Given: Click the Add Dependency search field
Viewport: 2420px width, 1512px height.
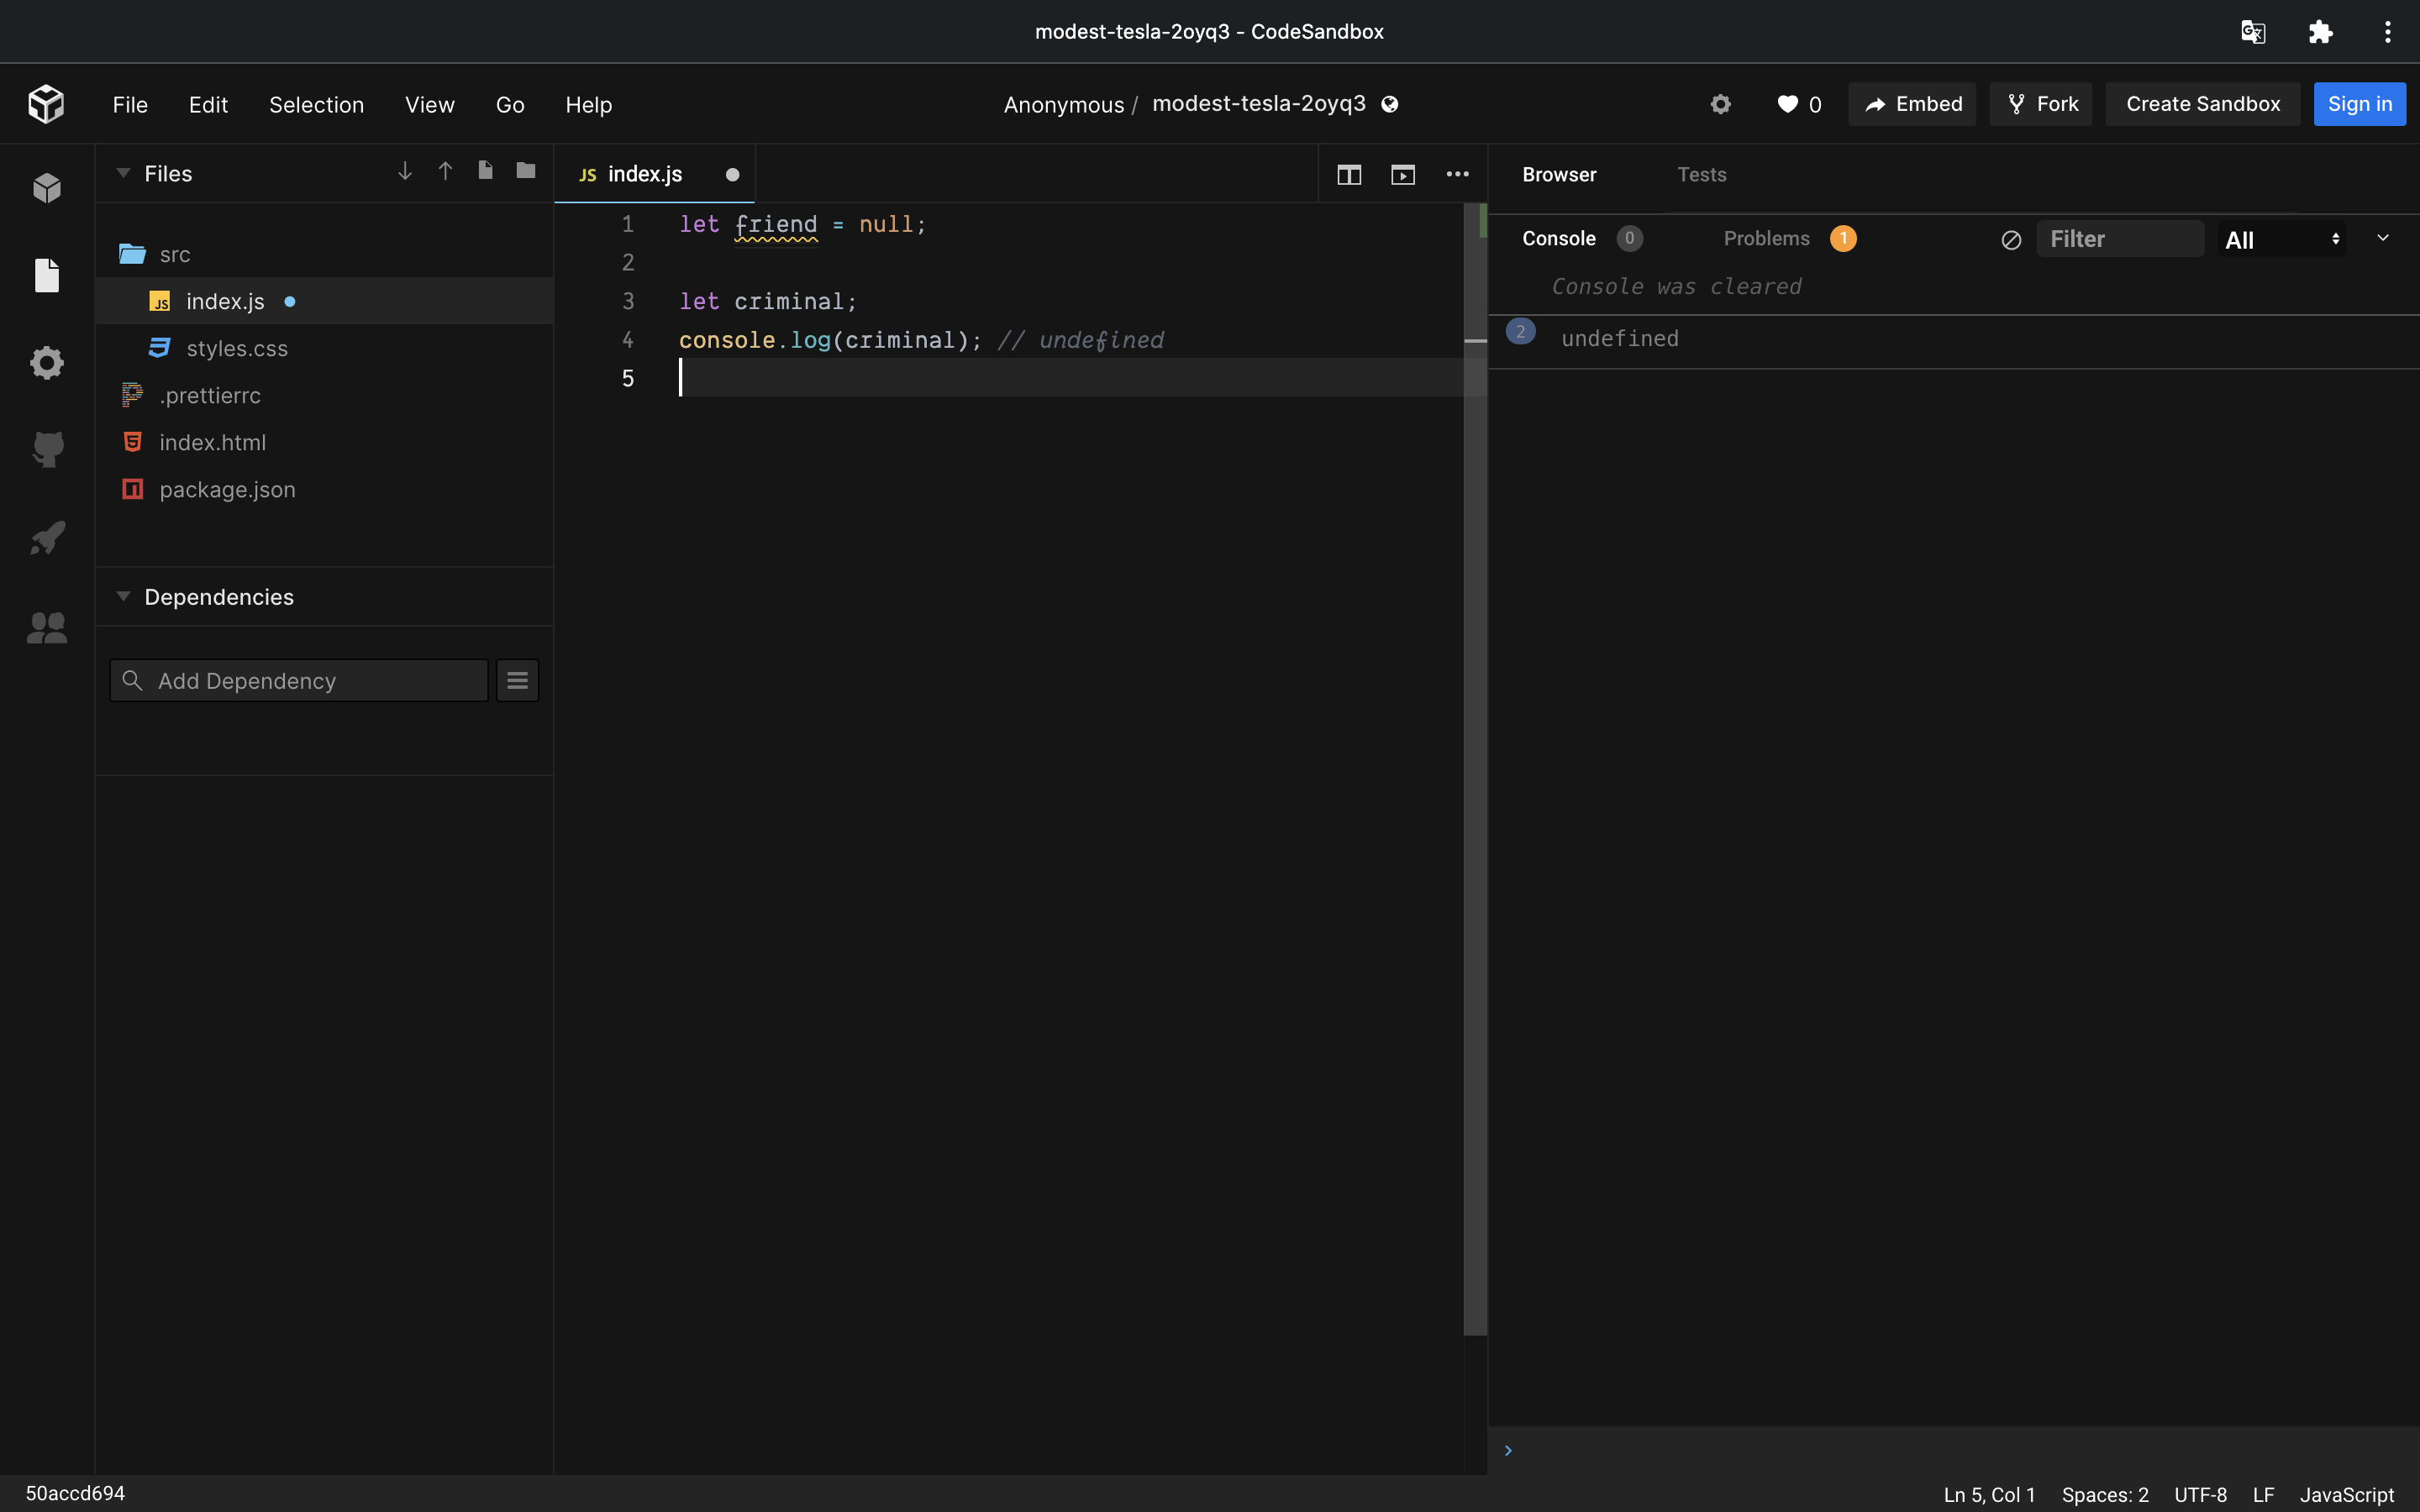Looking at the screenshot, I should [299, 680].
